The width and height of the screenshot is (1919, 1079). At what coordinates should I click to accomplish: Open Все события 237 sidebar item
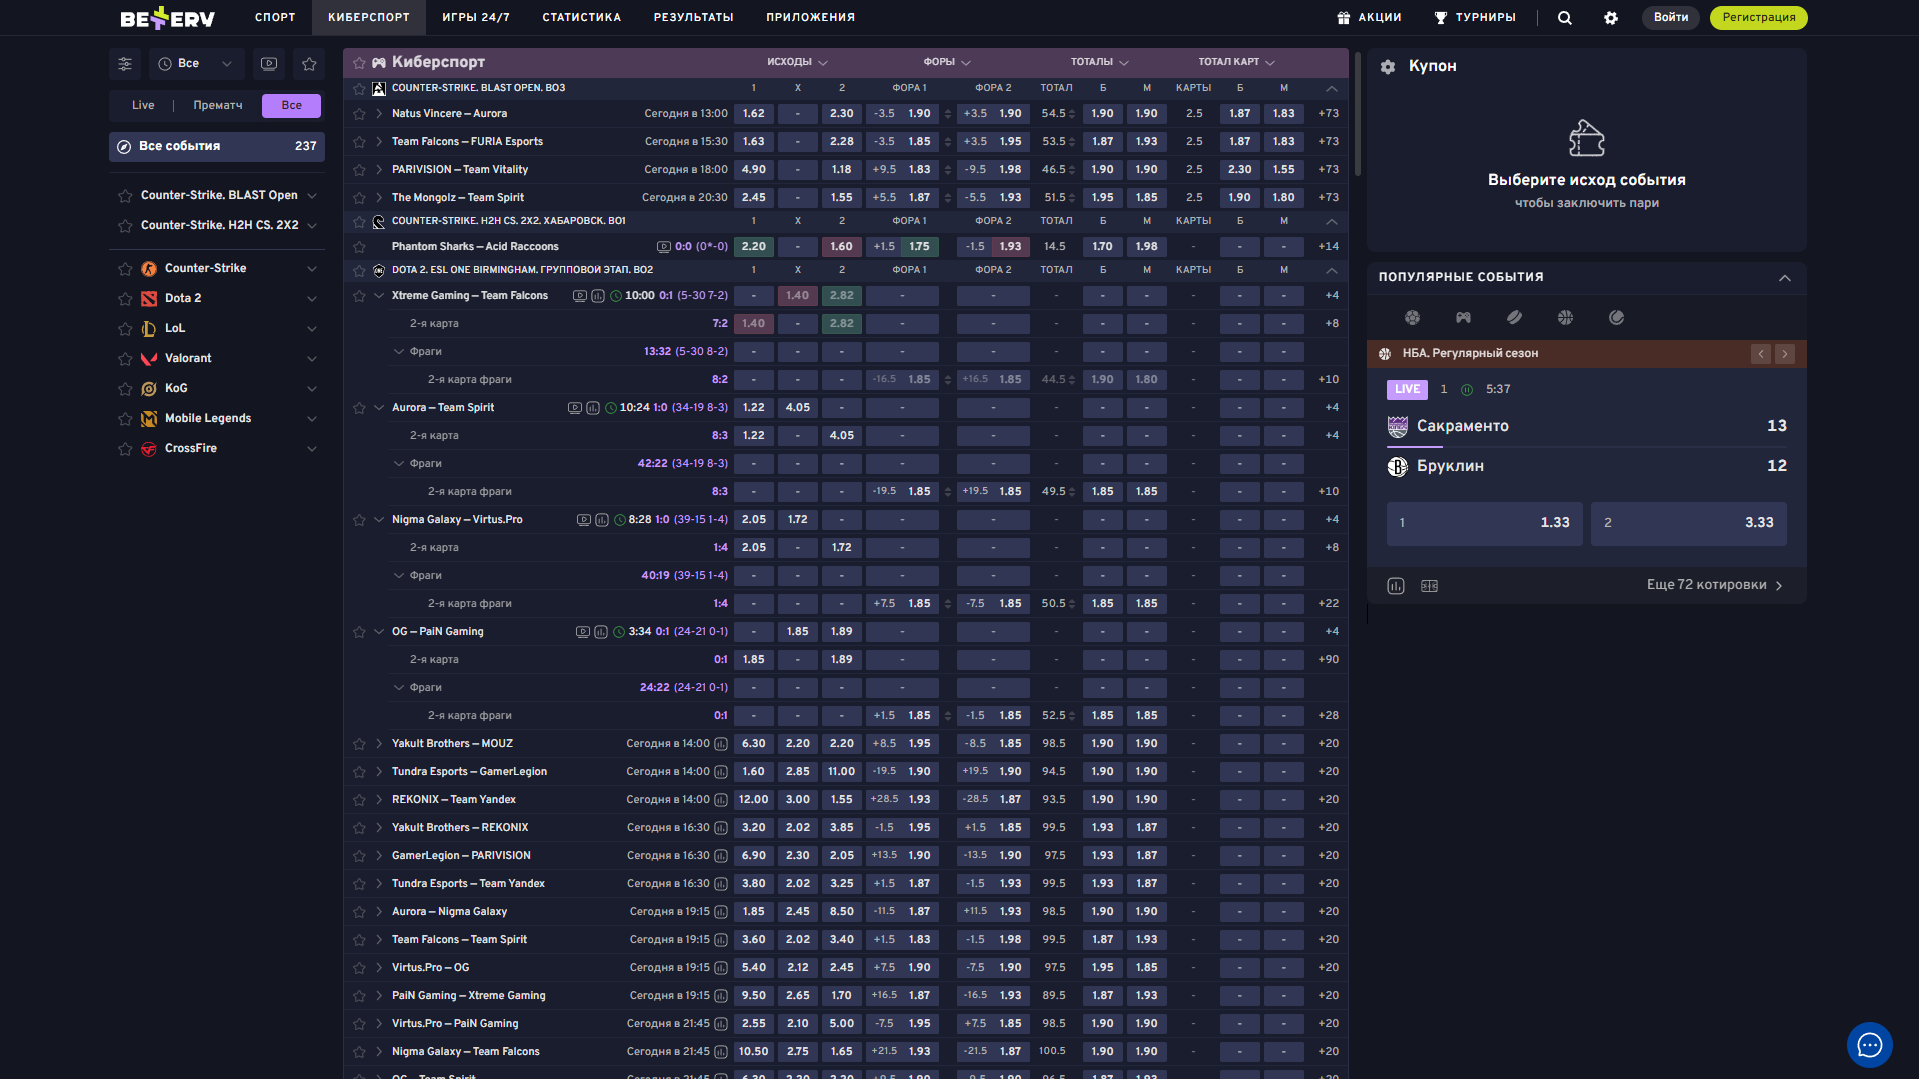pyautogui.click(x=217, y=147)
